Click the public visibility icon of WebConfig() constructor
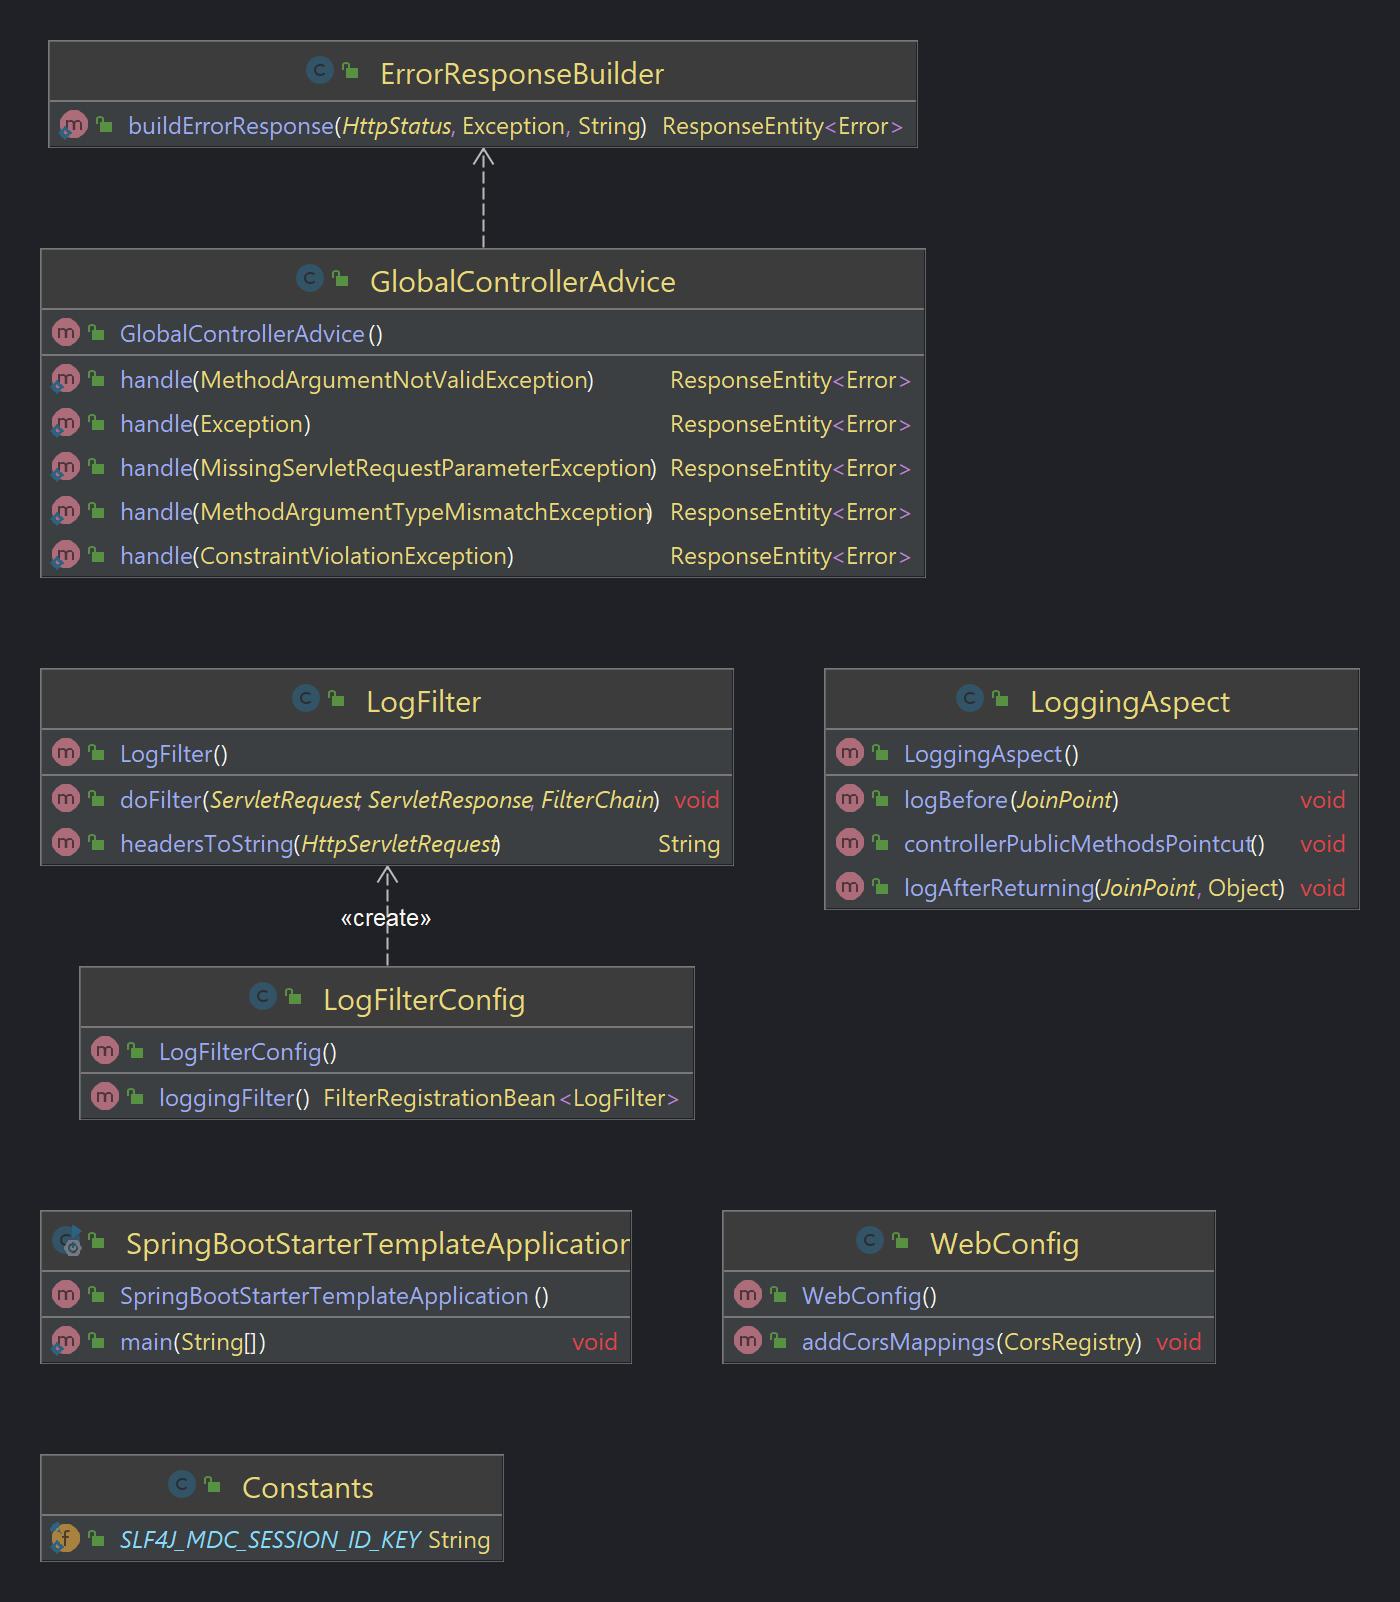This screenshot has width=1400, height=1602. coord(779,1295)
